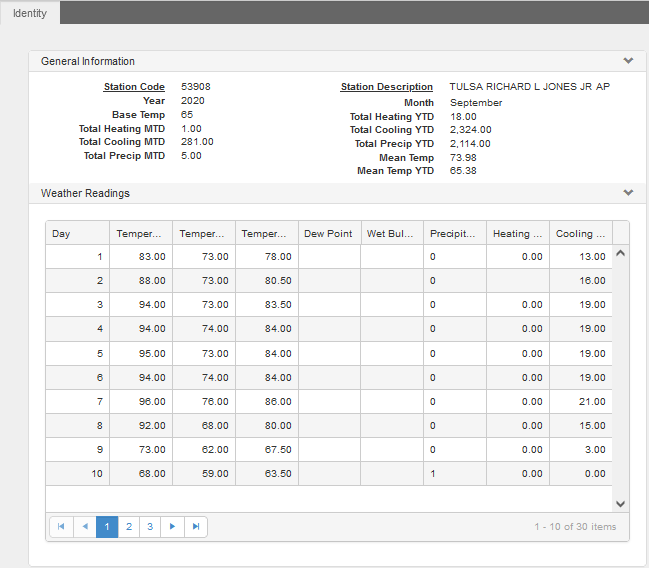This screenshot has height=568, width=649.
Task: Collapse the Weather Readings section
Action: [x=628, y=193]
